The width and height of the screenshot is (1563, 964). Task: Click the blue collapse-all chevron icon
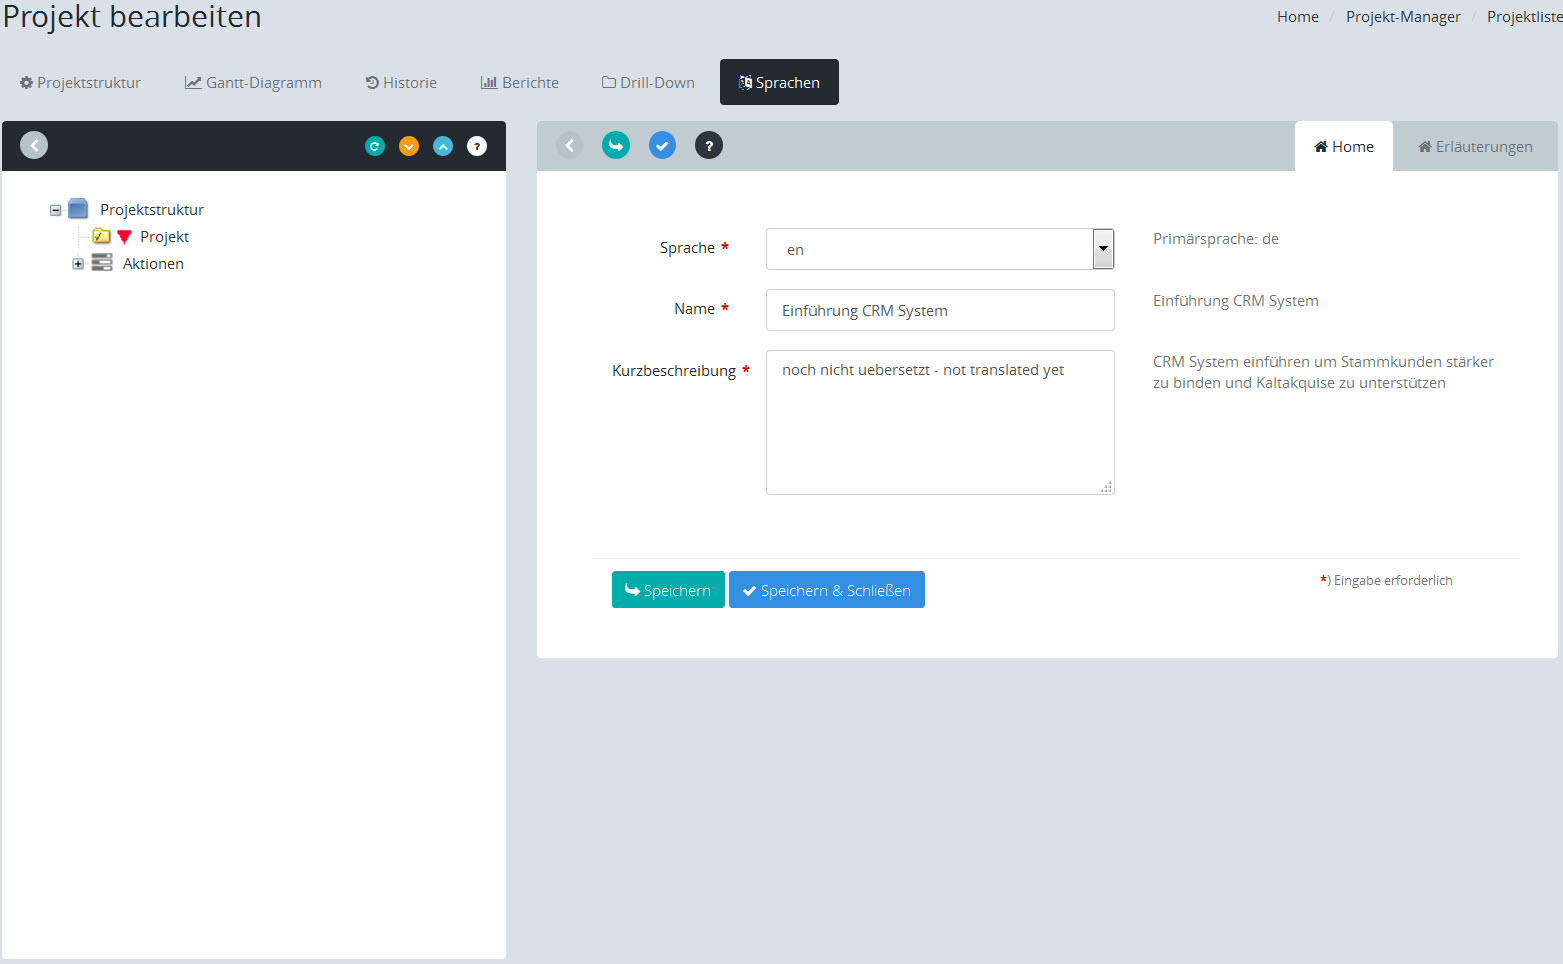443,146
